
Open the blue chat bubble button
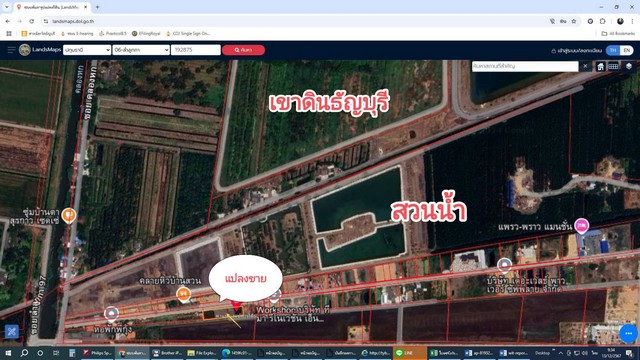629,333
